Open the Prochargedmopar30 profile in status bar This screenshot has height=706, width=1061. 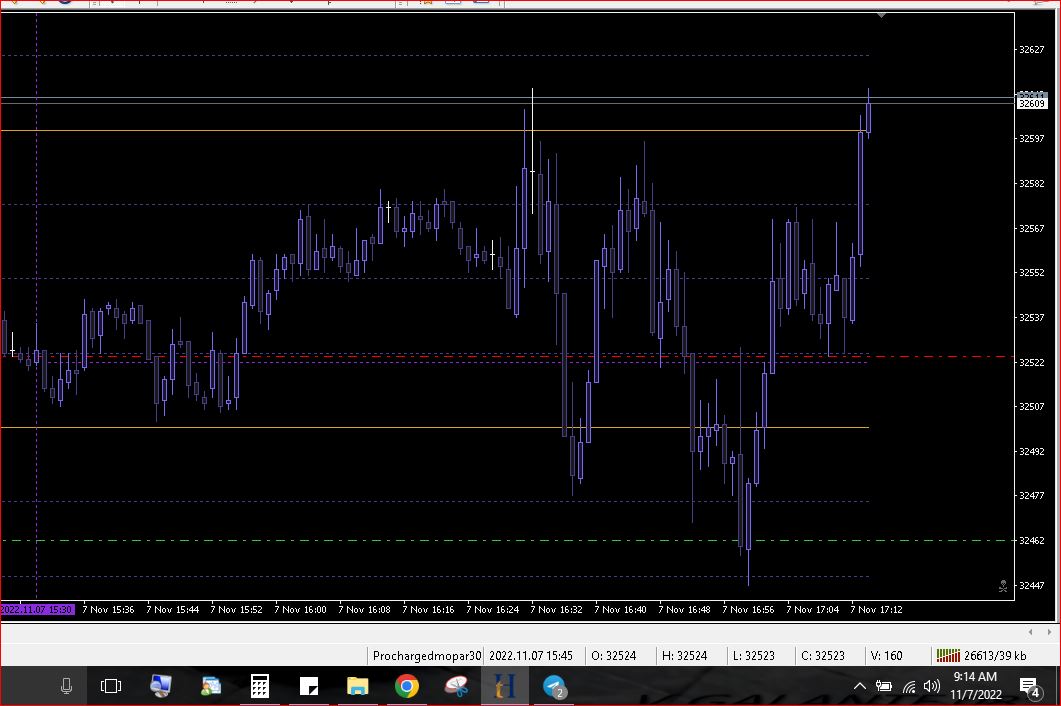pyautogui.click(x=426, y=656)
